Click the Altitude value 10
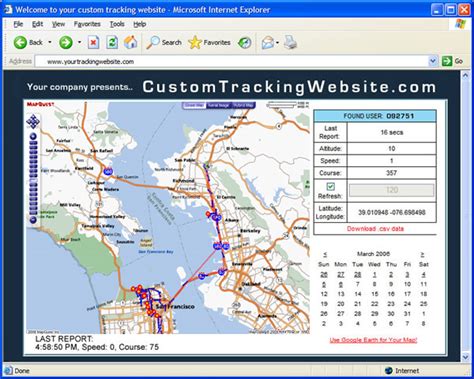The height and width of the screenshot is (379, 474). 392,148
